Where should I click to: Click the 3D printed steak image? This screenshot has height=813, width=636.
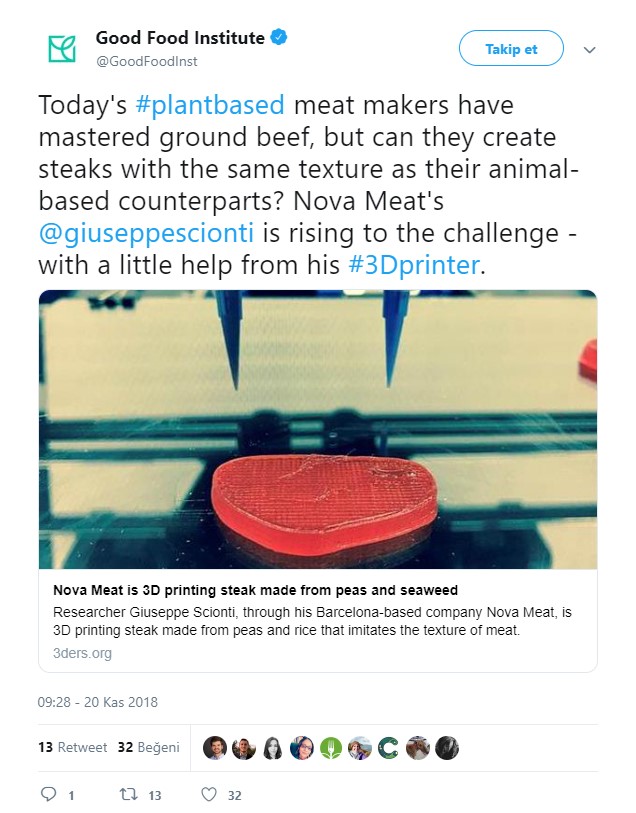(318, 430)
